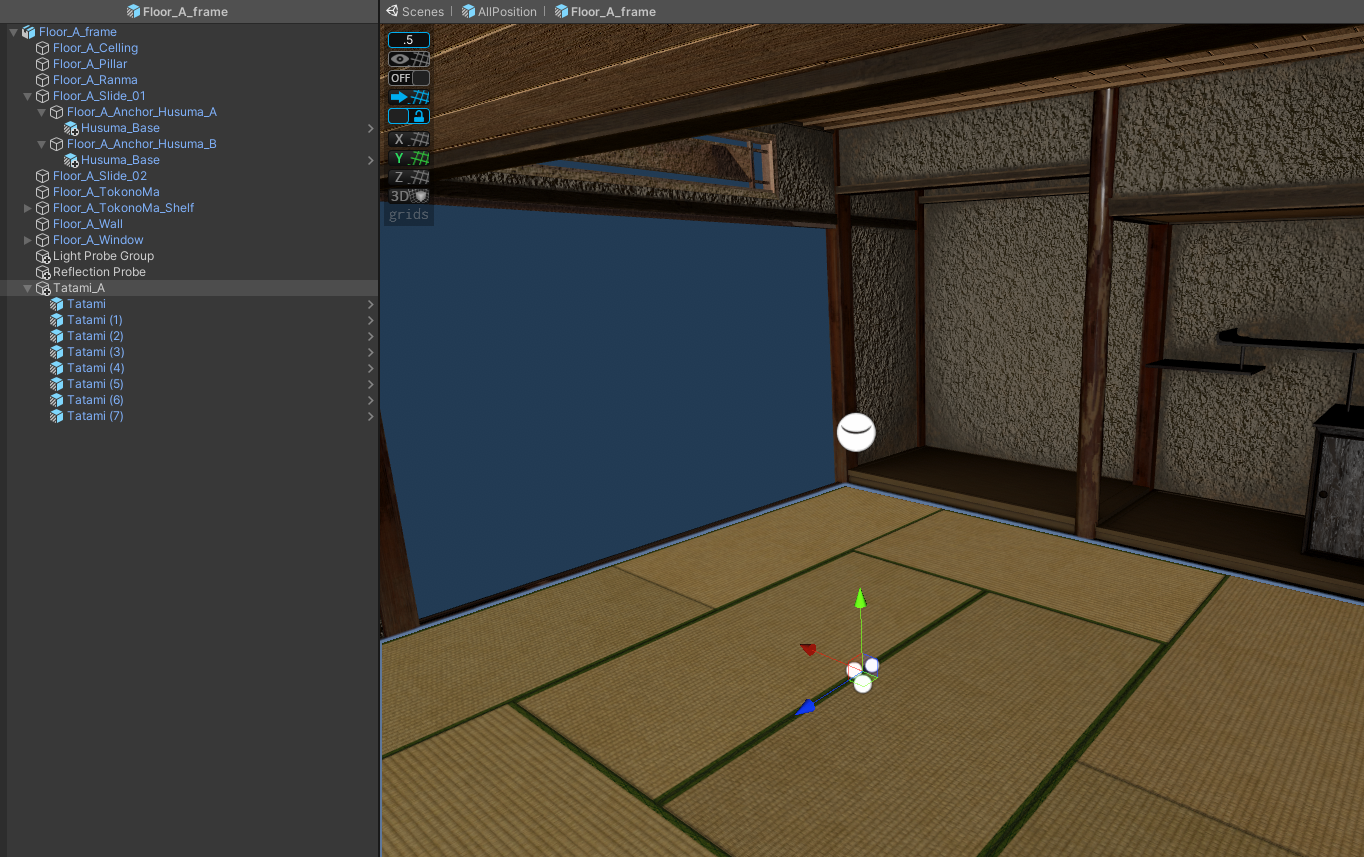Click the Floor_A_frame hierarchy header
This screenshot has width=1364, height=857.
click(178, 11)
